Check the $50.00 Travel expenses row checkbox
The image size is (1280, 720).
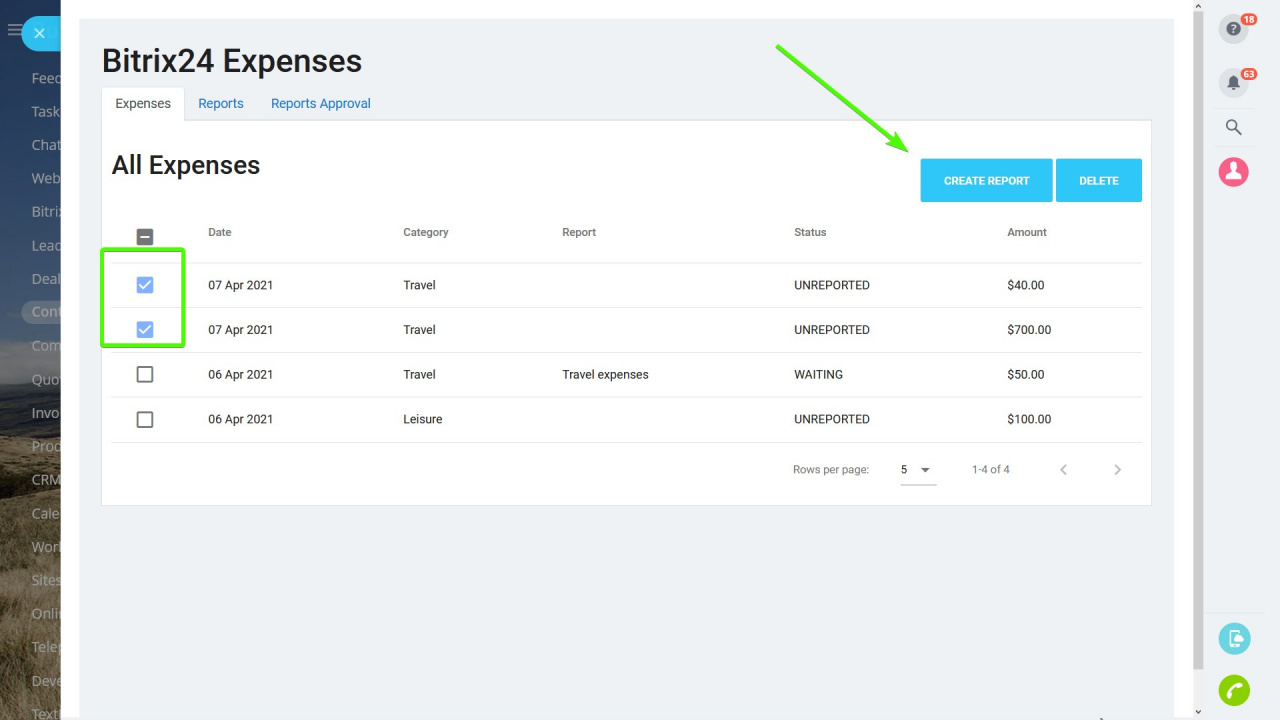(145, 374)
